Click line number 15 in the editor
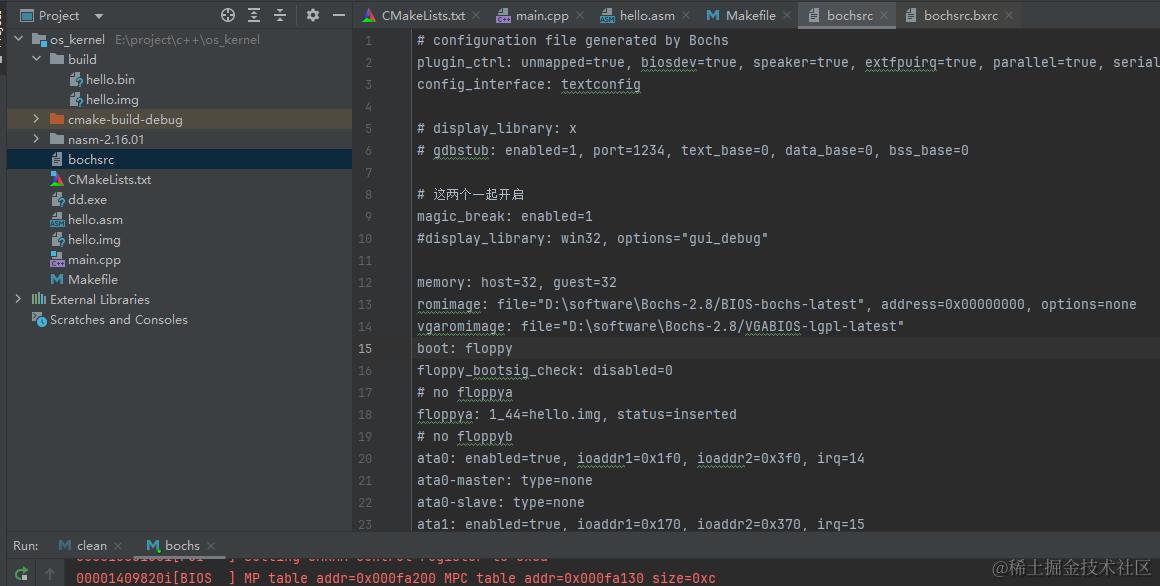The height and width of the screenshot is (586, 1160). pyautogui.click(x=367, y=348)
